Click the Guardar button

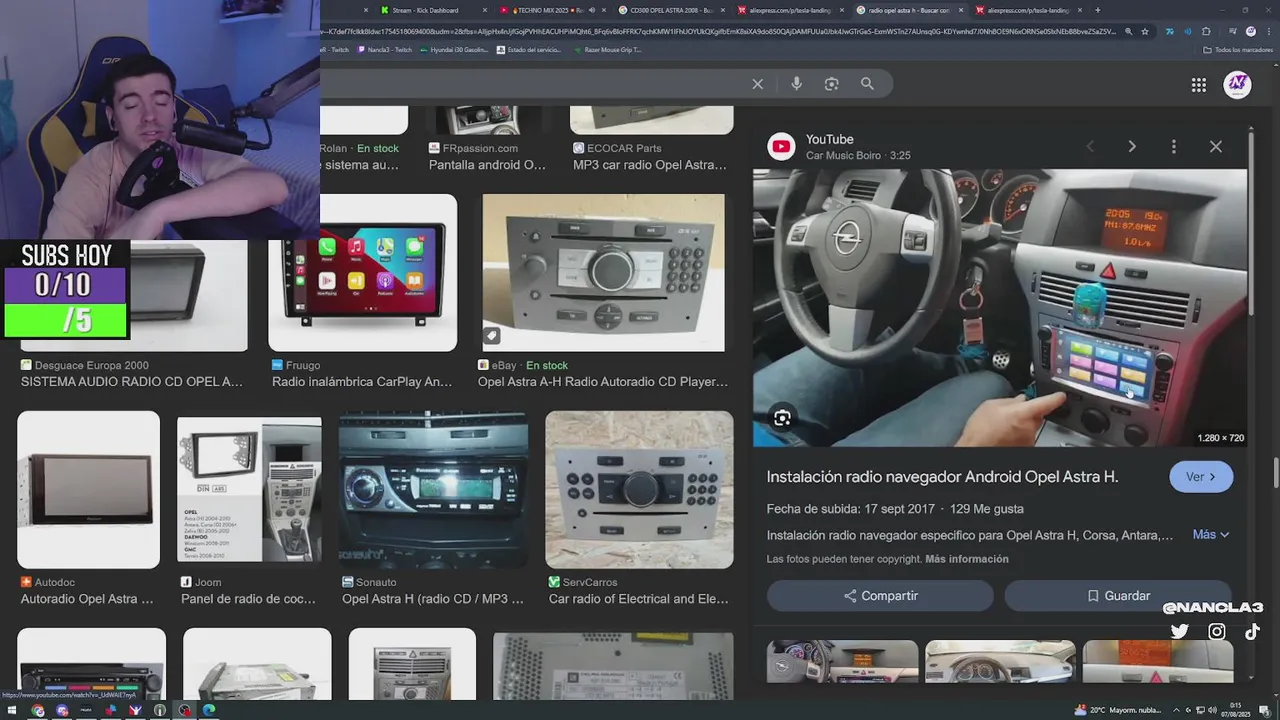pos(1118,596)
